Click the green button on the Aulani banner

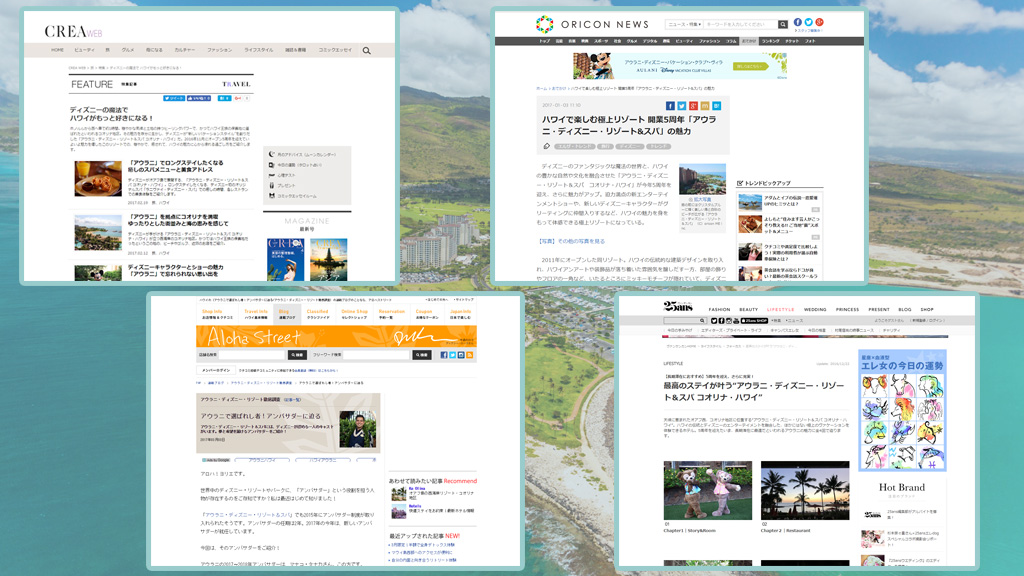(x=749, y=66)
